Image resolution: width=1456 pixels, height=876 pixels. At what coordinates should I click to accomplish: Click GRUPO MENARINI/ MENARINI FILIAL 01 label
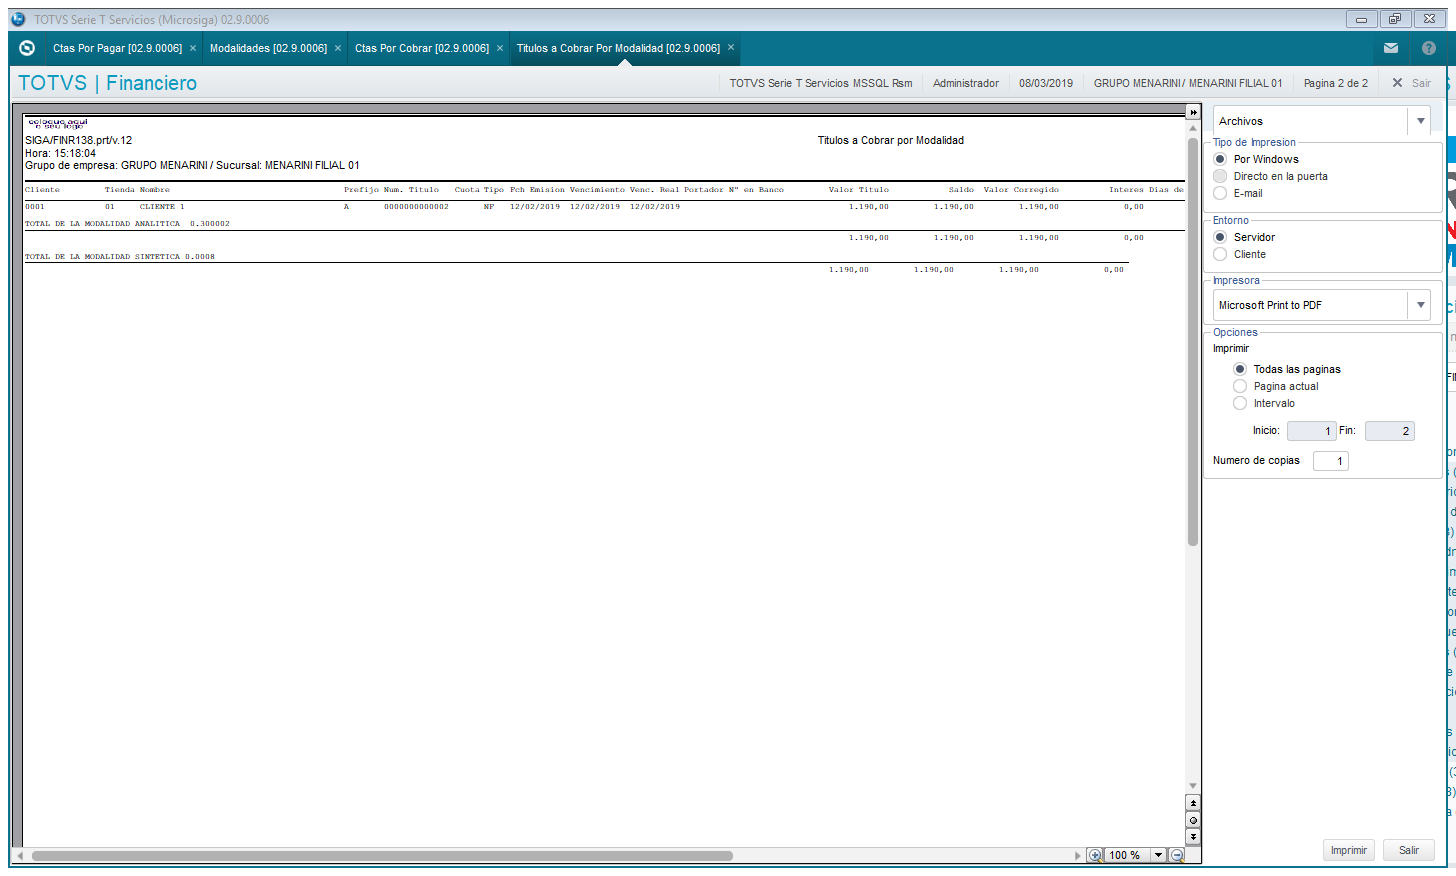pos(1188,83)
